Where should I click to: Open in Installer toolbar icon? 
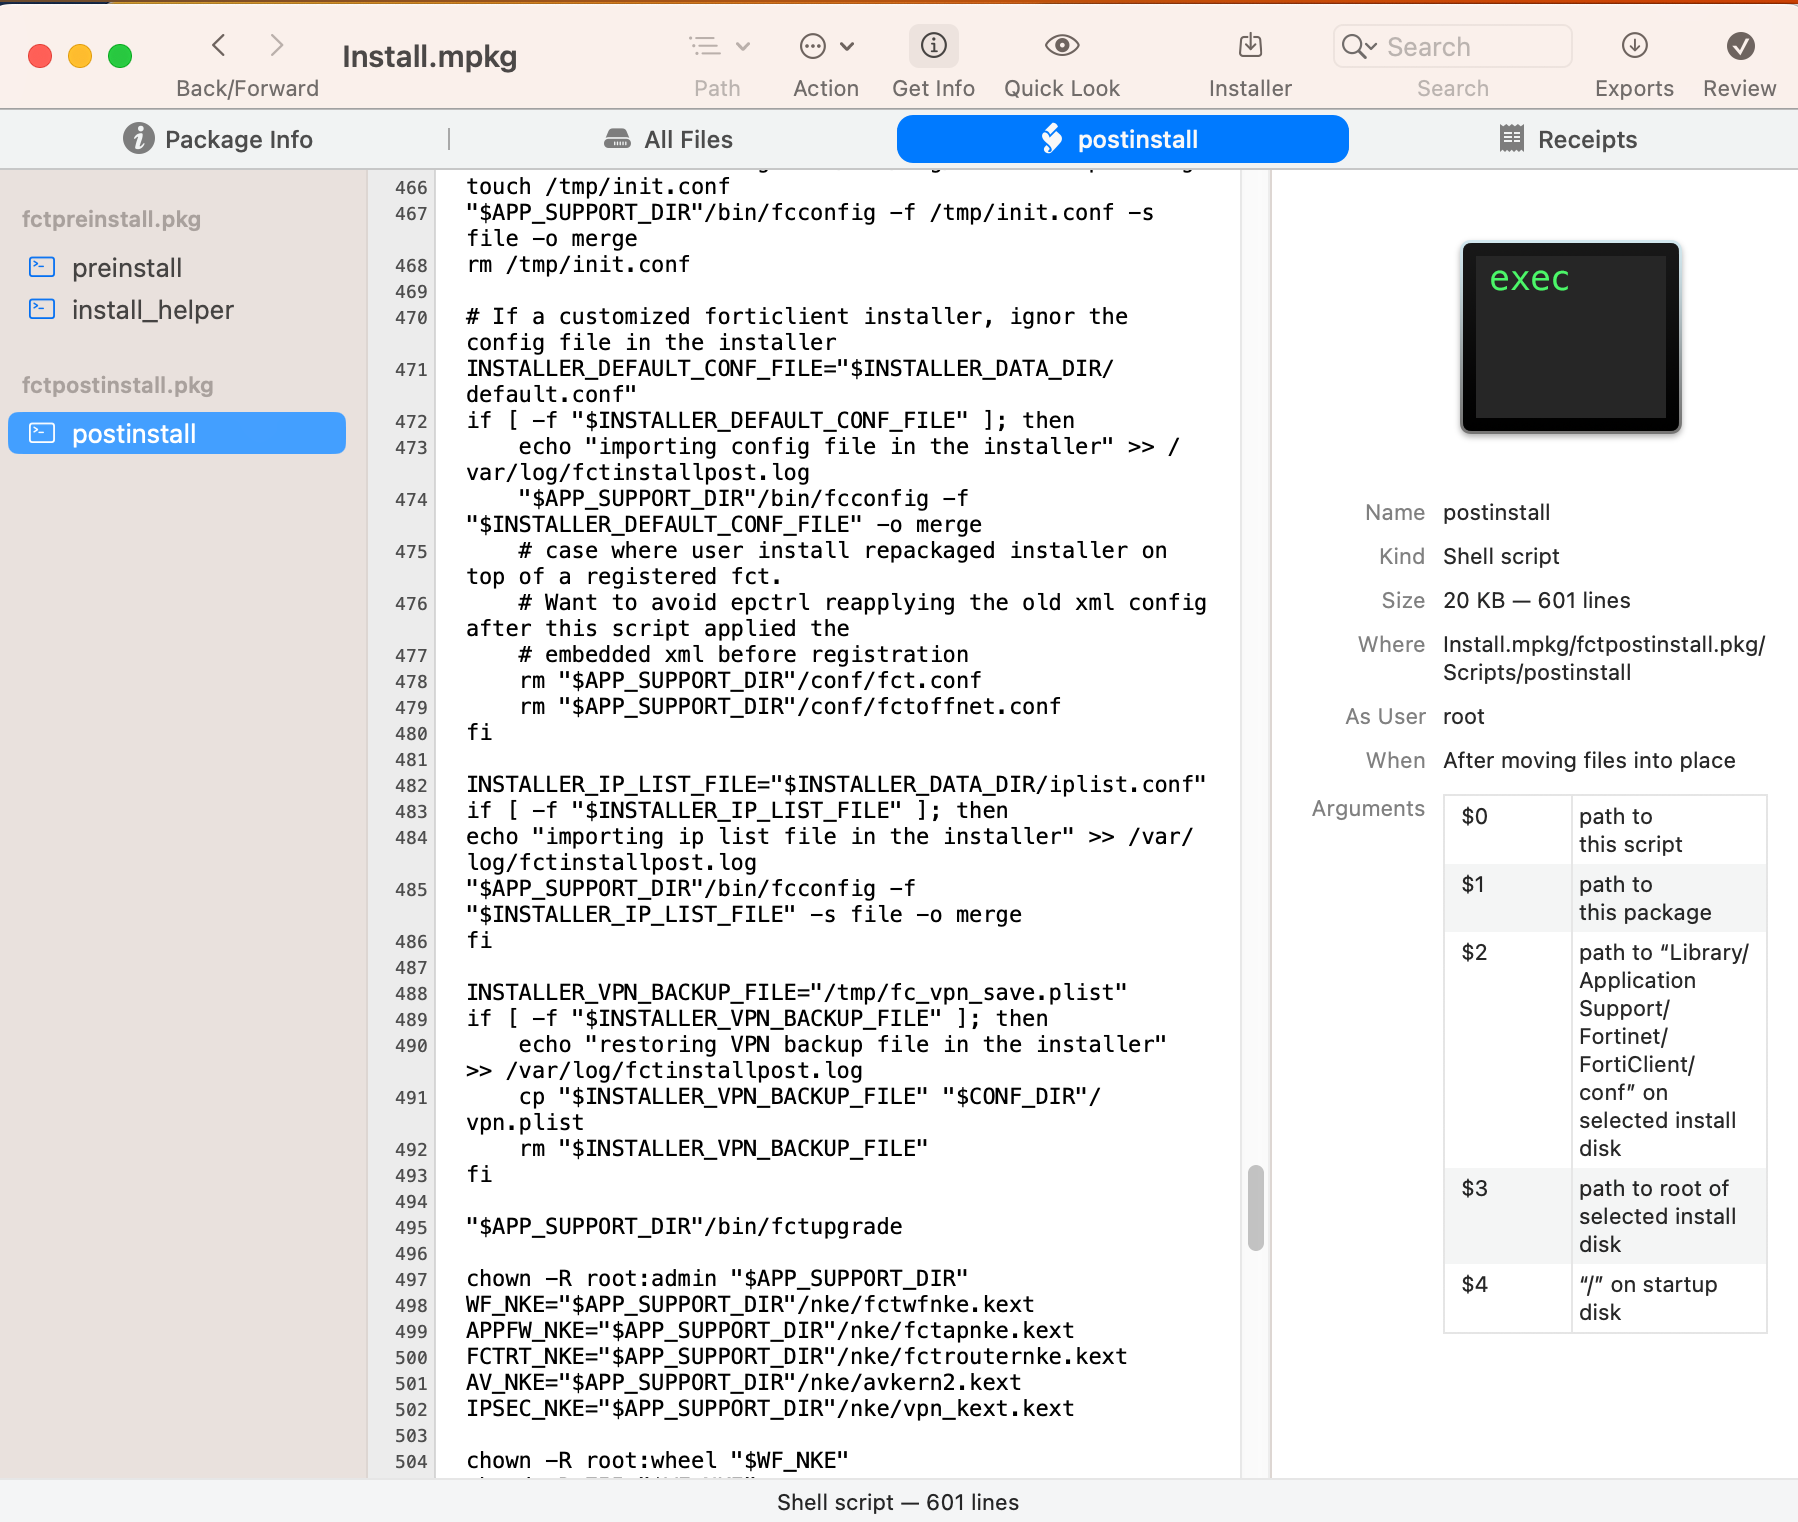tap(1249, 46)
